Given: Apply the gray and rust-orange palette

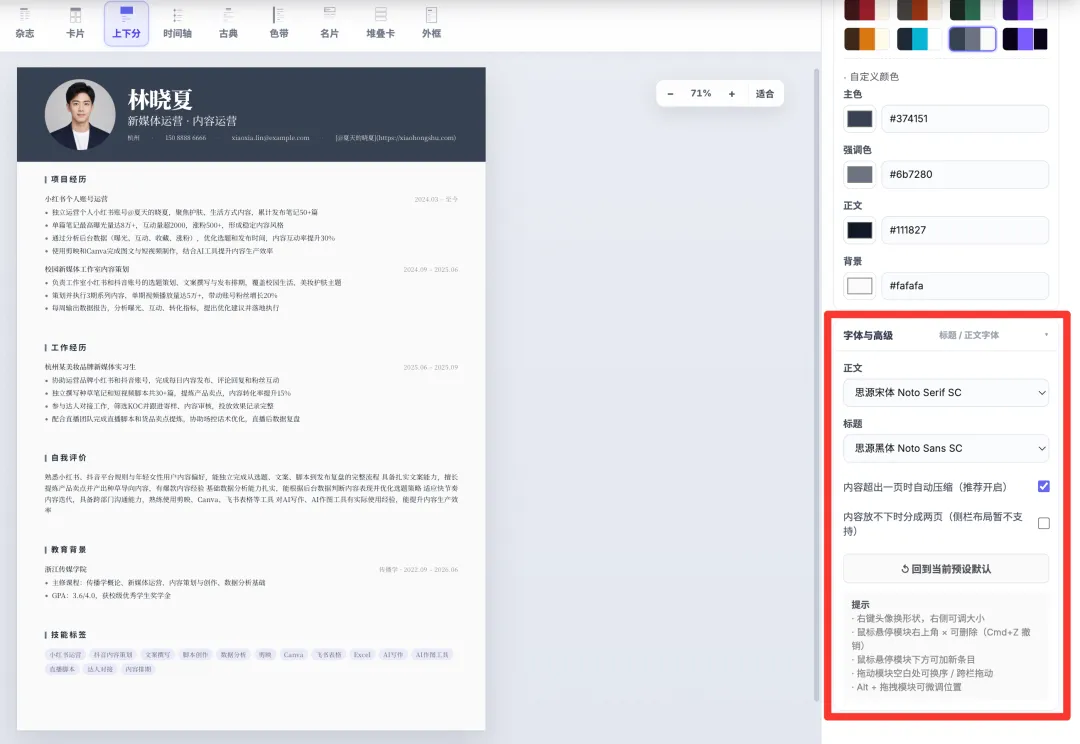Looking at the screenshot, I should coord(920,9).
